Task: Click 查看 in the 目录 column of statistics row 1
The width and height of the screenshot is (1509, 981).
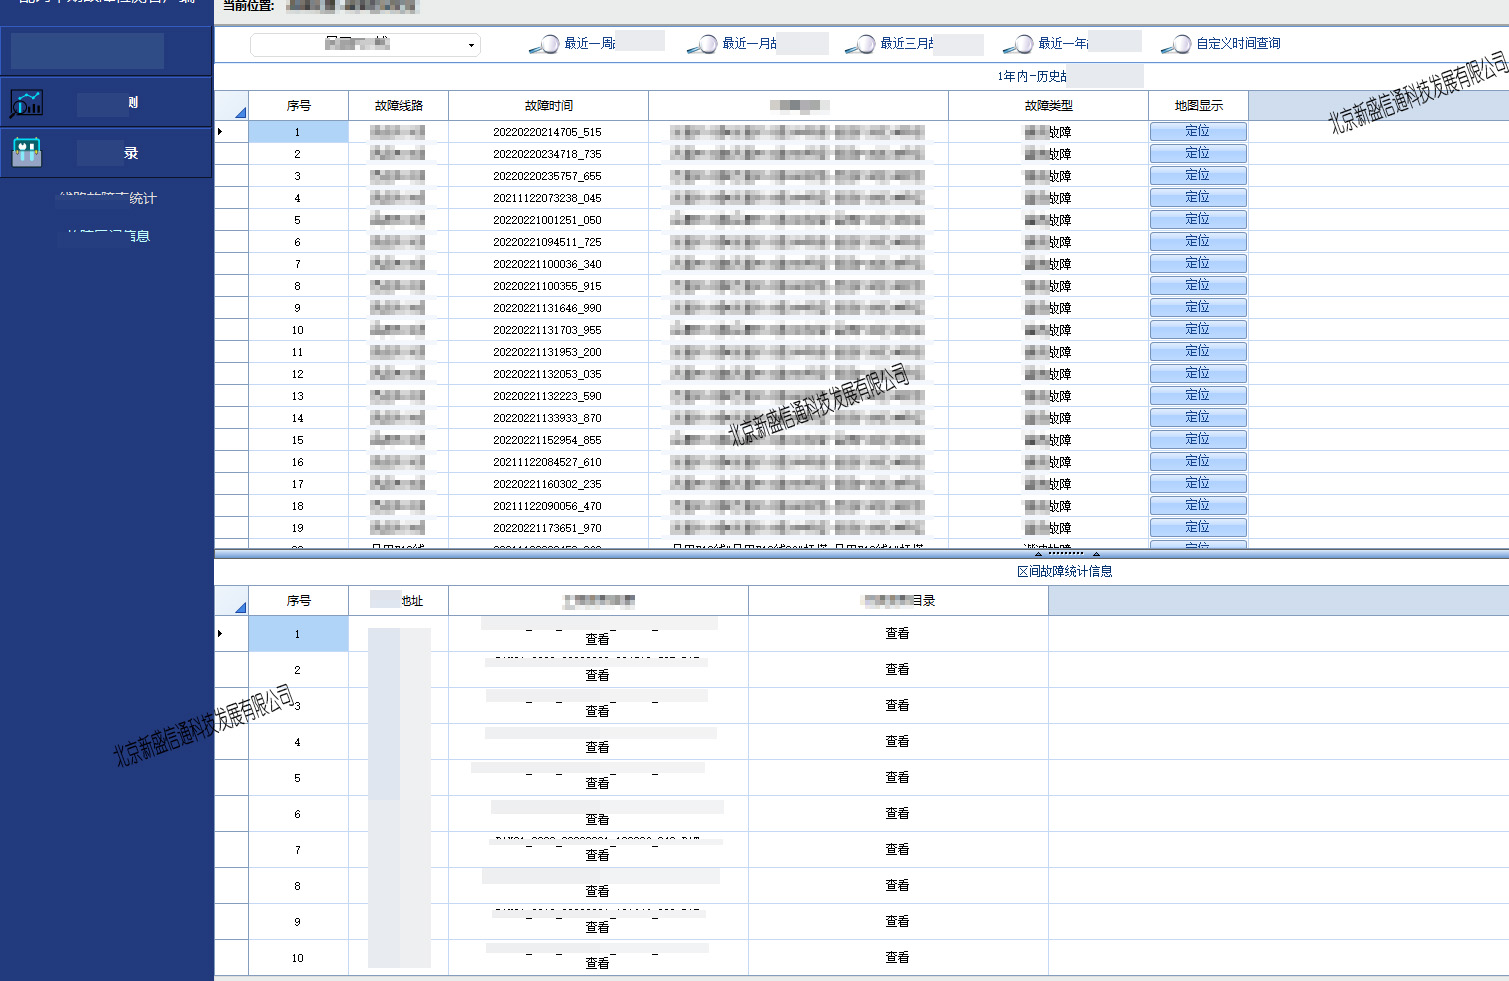Action: (x=897, y=633)
